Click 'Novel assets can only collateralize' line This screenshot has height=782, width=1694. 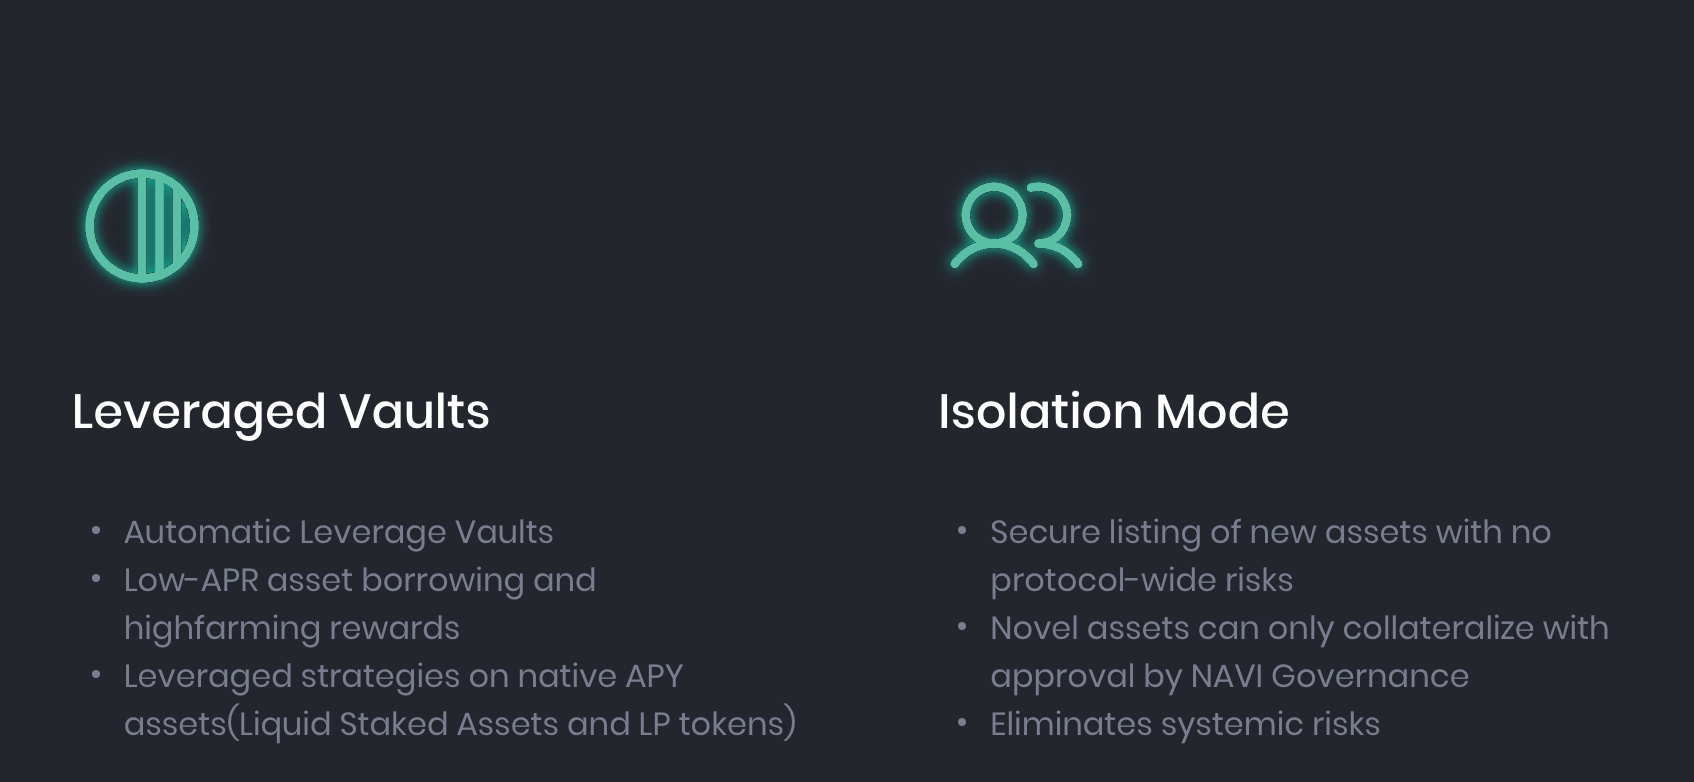[1299, 628]
